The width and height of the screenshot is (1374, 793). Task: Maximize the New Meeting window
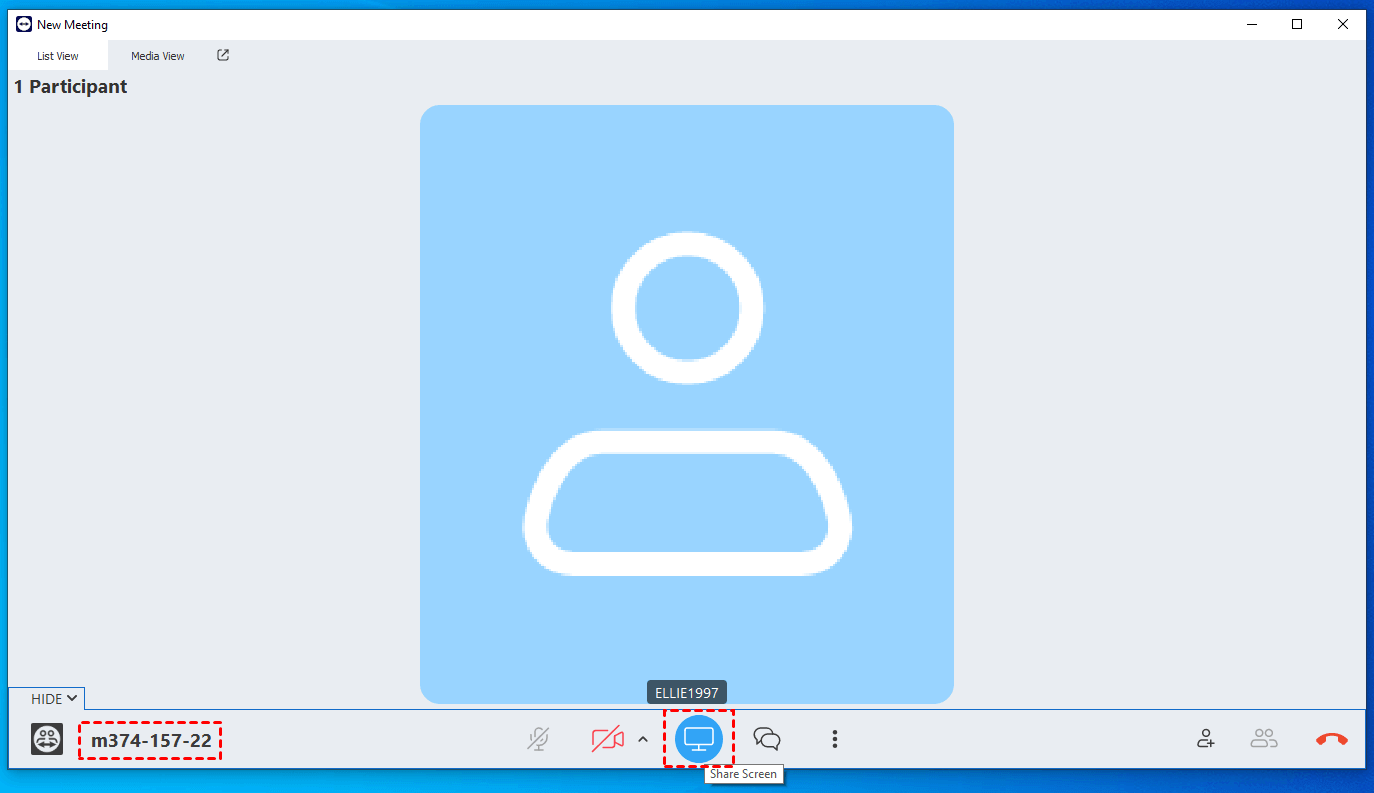[1297, 24]
